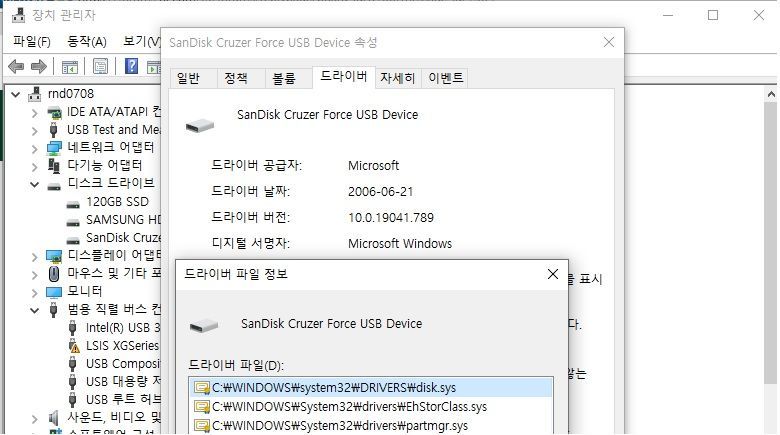Click the show/hide console tree toolbar icon
The height and width of the screenshot is (435, 780).
(70, 67)
